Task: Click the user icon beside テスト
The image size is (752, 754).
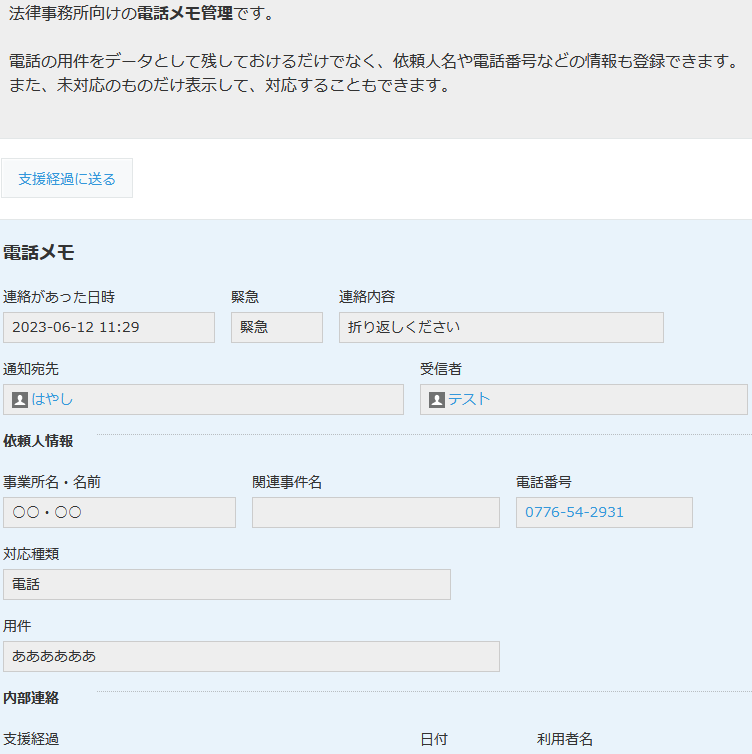Action: [436, 400]
